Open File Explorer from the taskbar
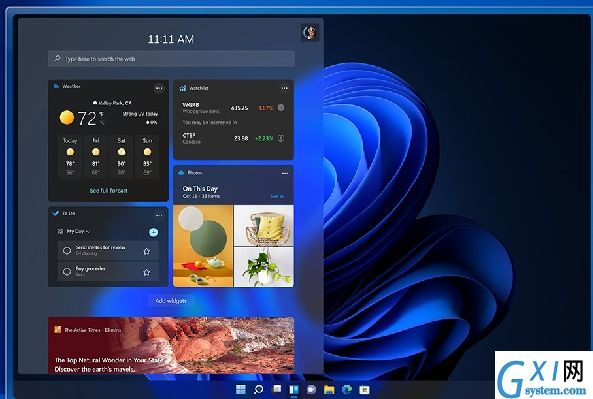This screenshot has width=593, height=399. 329,389
